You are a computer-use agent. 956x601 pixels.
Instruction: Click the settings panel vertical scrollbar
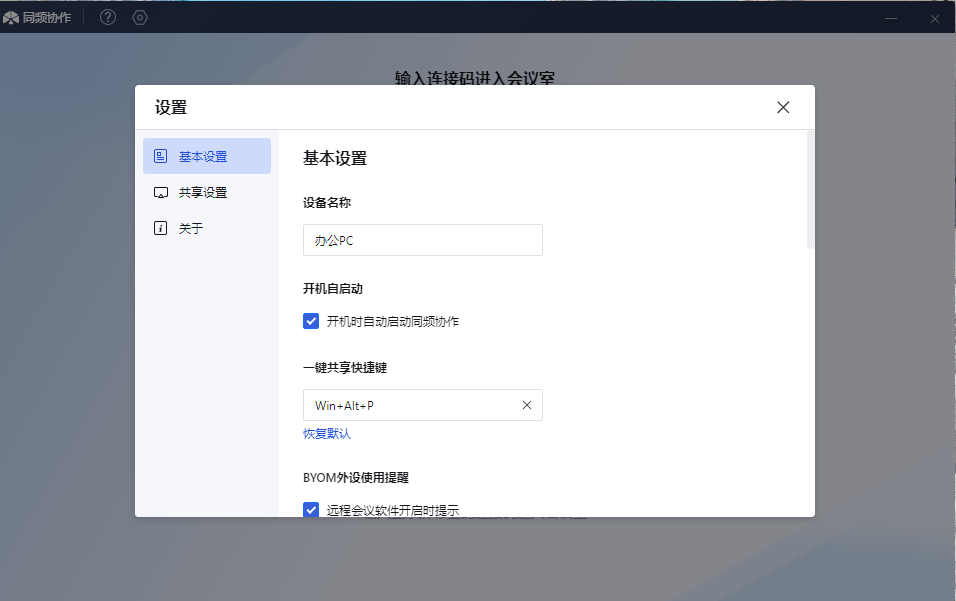pyautogui.click(x=810, y=190)
